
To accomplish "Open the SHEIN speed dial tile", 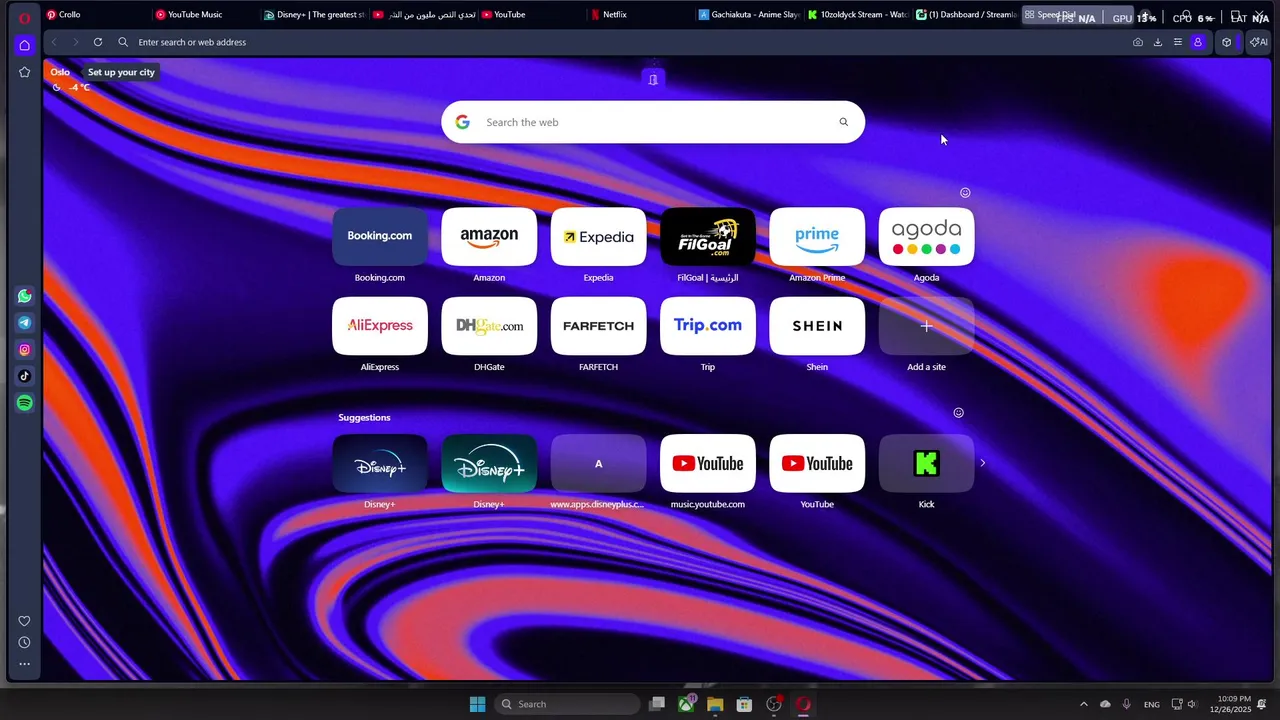I will [x=817, y=326].
